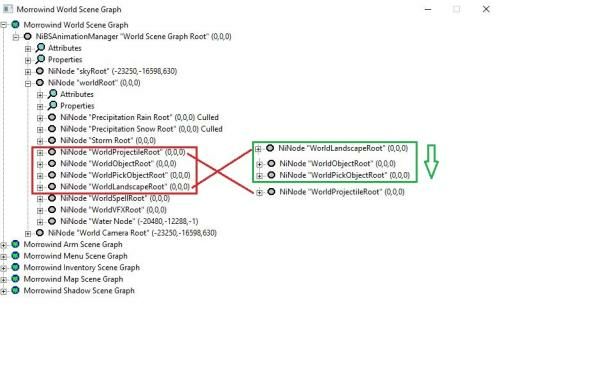Expand the Storm Root node

point(40,141)
